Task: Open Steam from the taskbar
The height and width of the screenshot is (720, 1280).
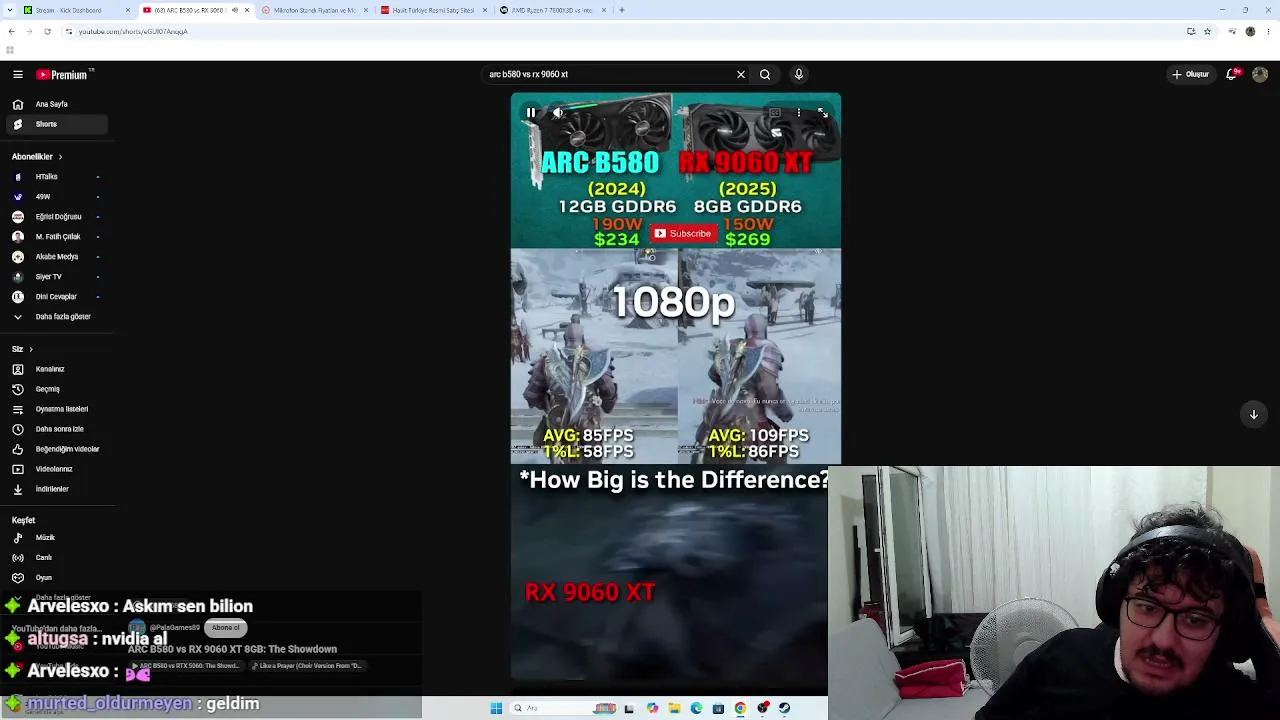Action: (x=784, y=709)
